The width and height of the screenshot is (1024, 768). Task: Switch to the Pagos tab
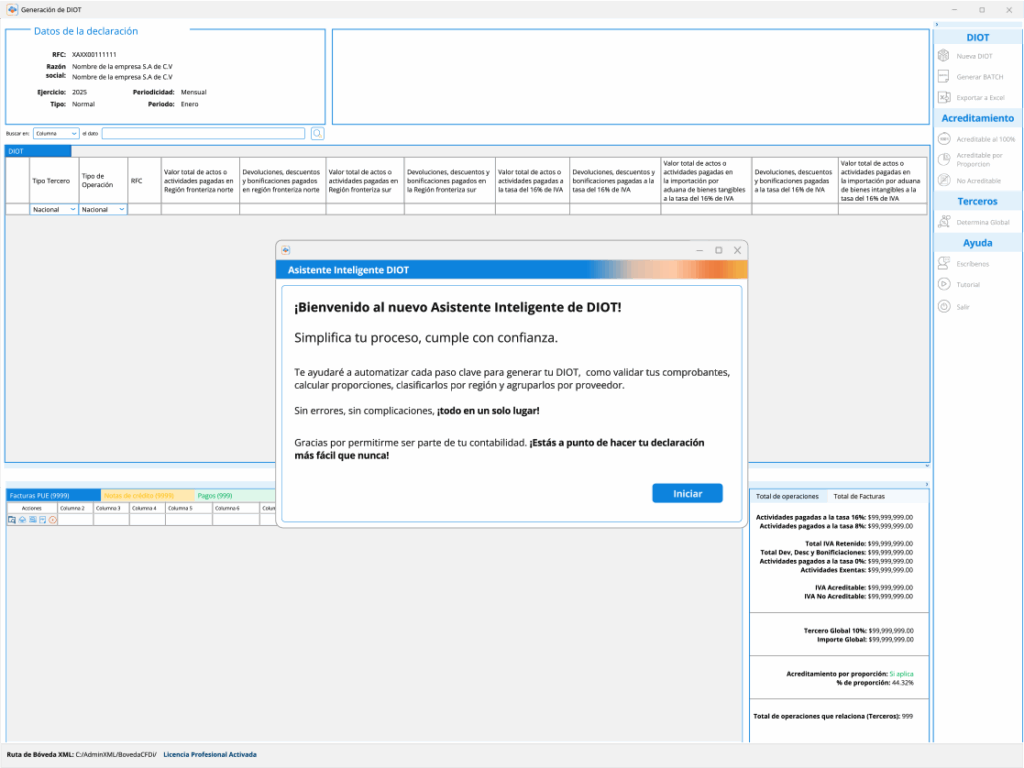(x=215, y=495)
